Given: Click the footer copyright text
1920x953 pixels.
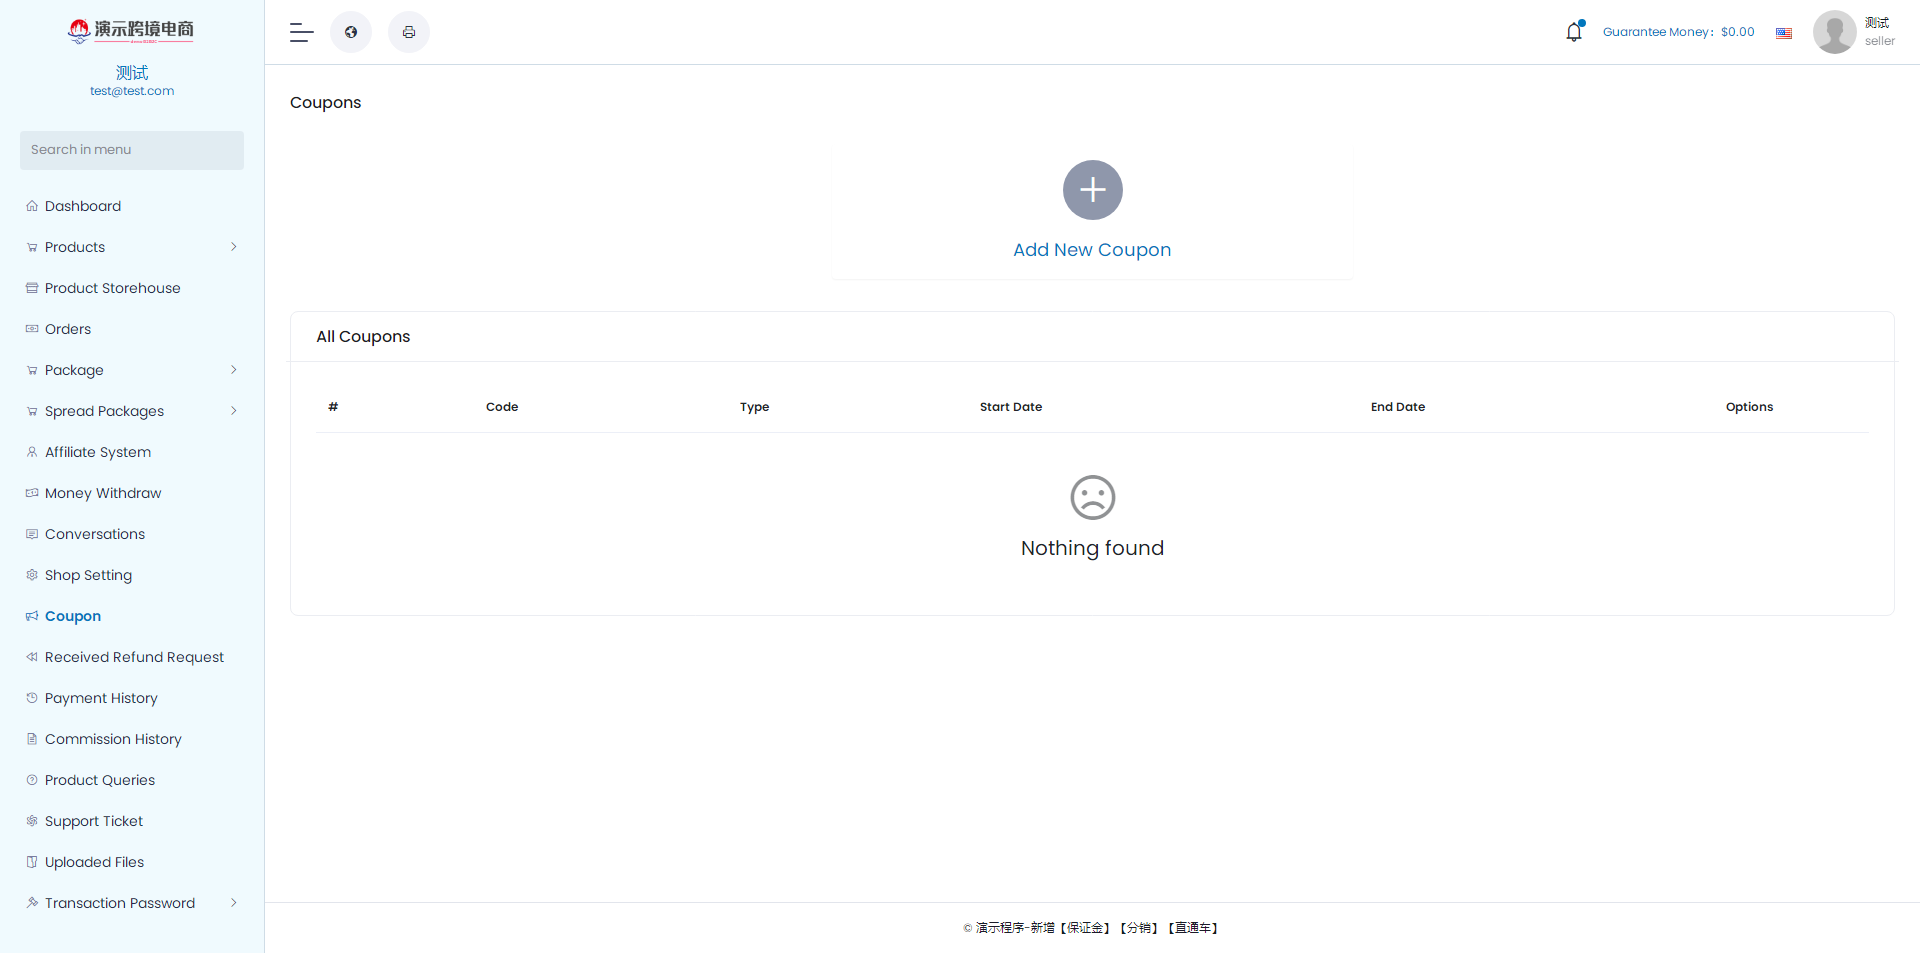Looking at the screenshot, I should pos(1092,928).
